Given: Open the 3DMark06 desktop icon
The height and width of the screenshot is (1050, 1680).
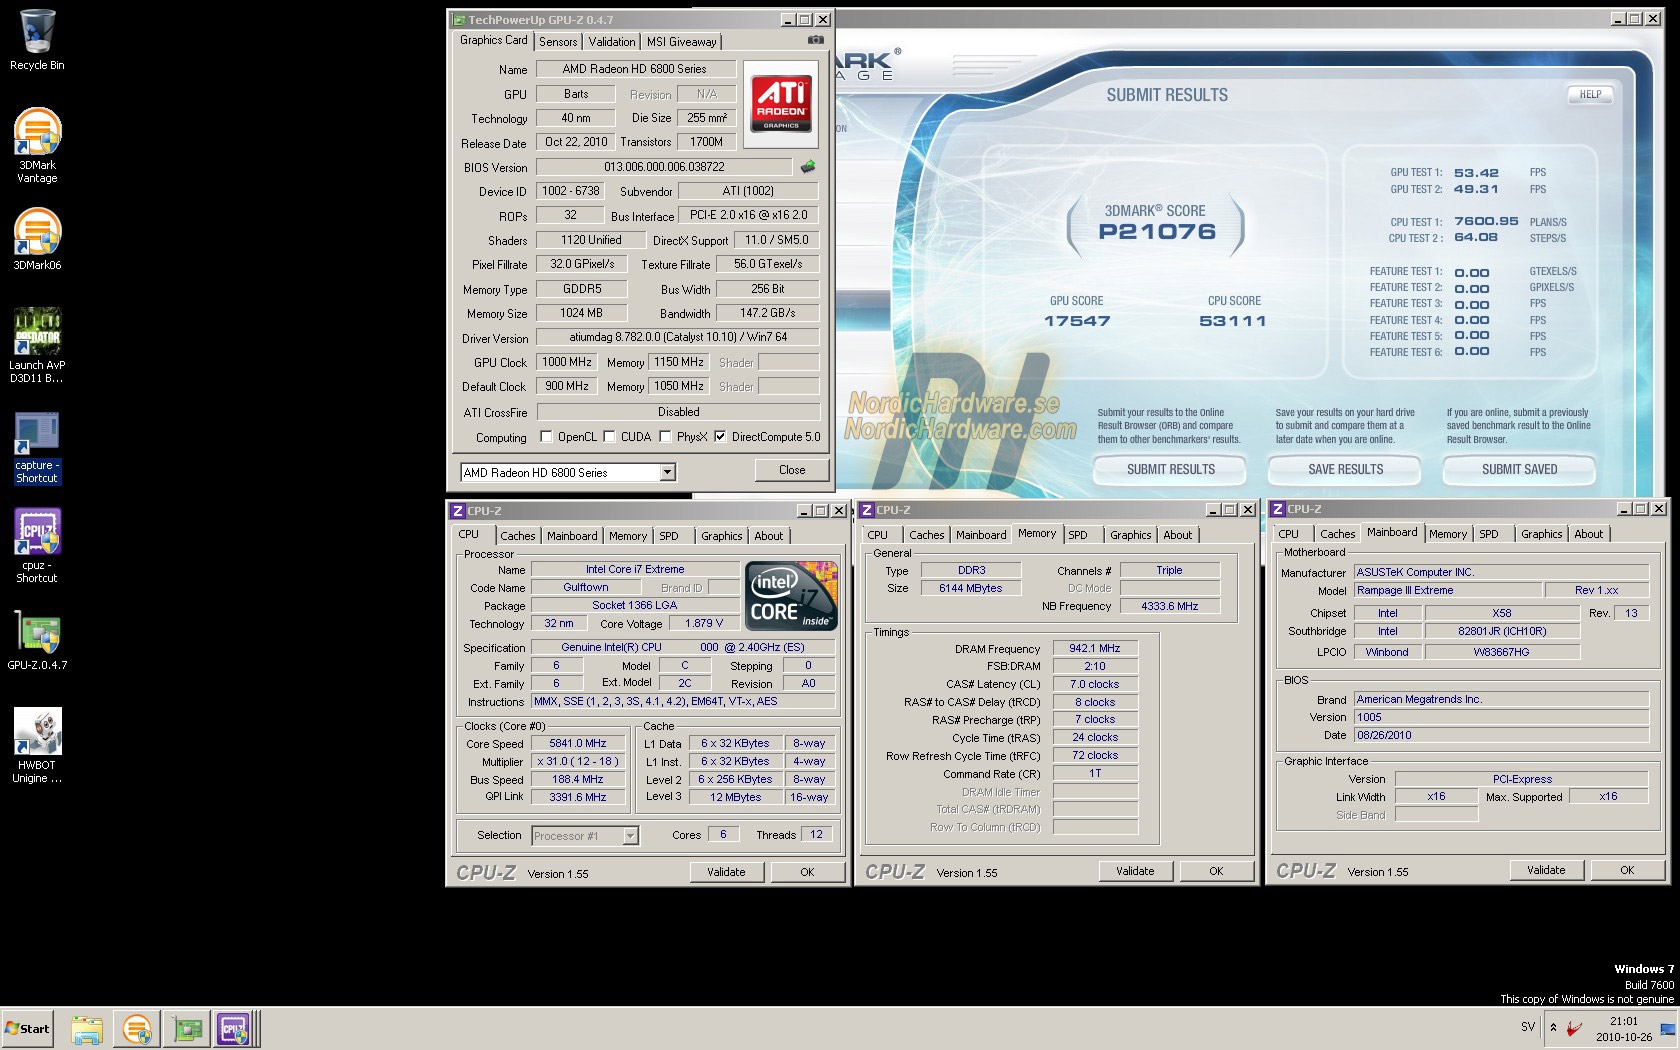Looking at the screenshot, I should [x=37, y=233].
